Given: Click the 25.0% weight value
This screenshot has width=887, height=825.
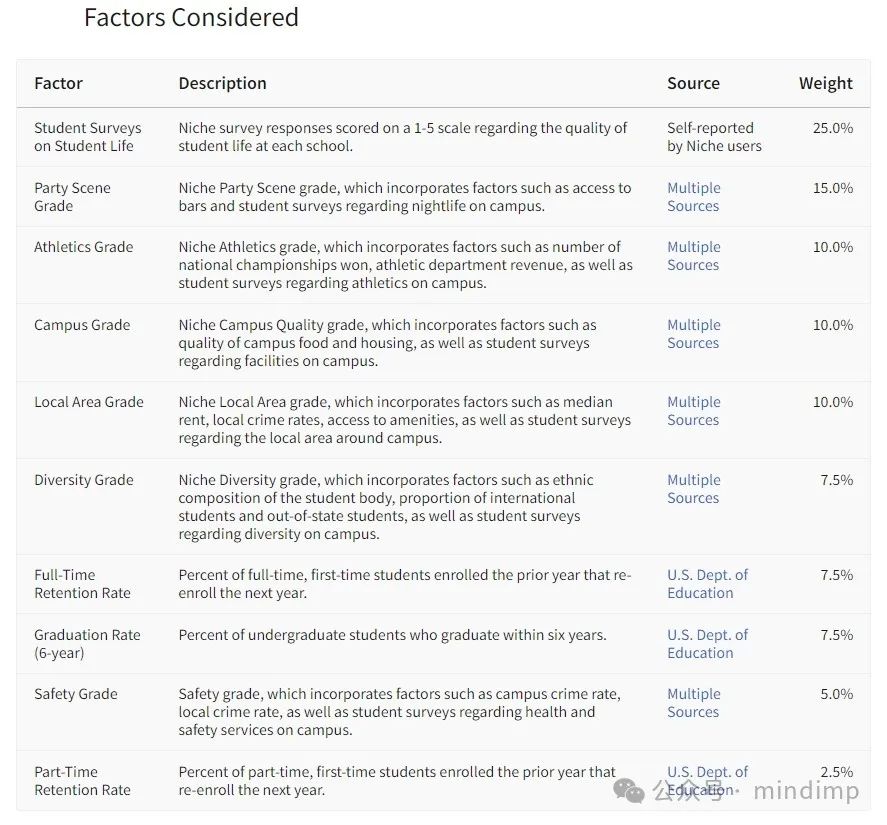Looking at the screenshot, I should [x=833, y=128].
